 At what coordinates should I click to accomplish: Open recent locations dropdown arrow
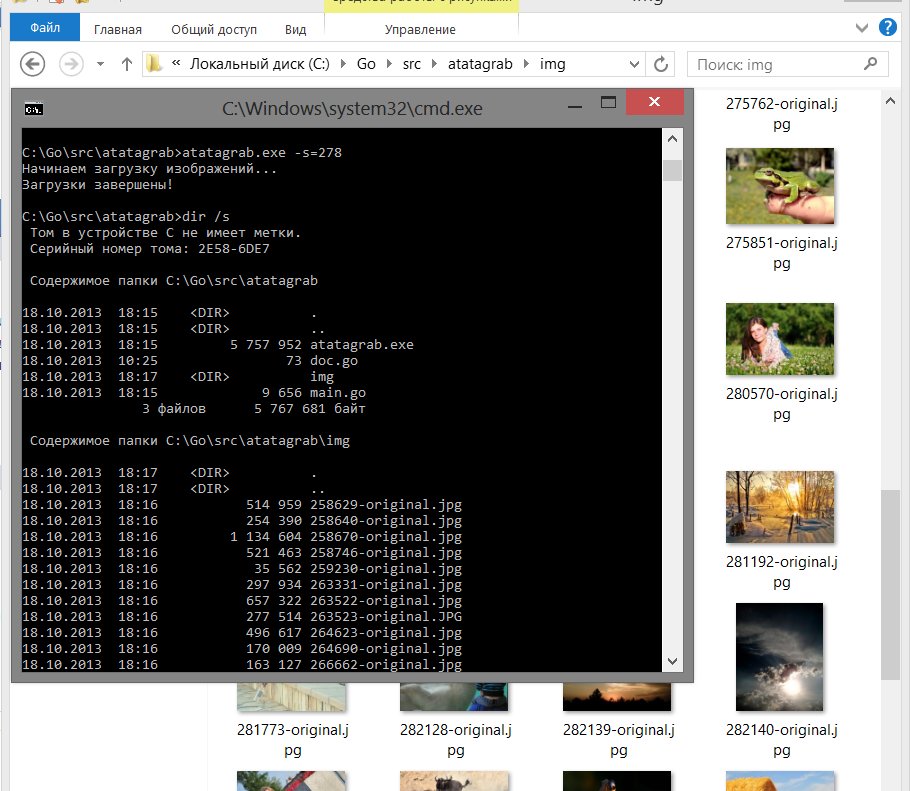click(x=100, y=64)
